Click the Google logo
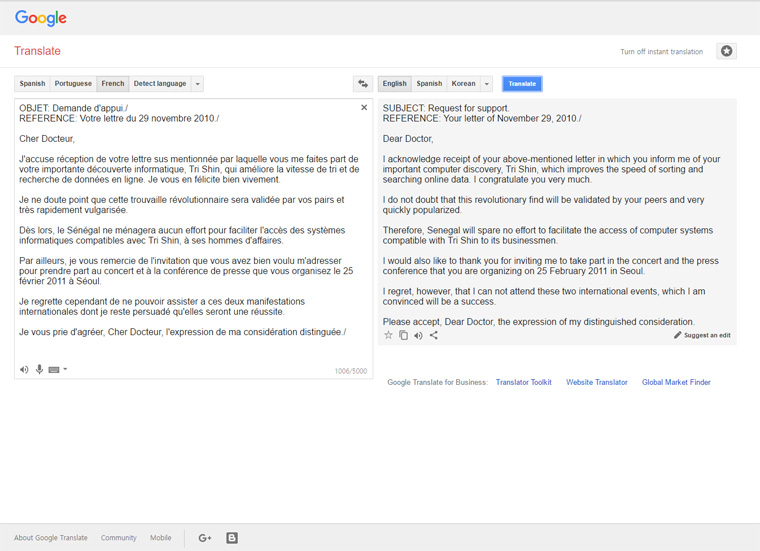The width and height of the screenshot is (760, 551). click(x=41, y=18)
